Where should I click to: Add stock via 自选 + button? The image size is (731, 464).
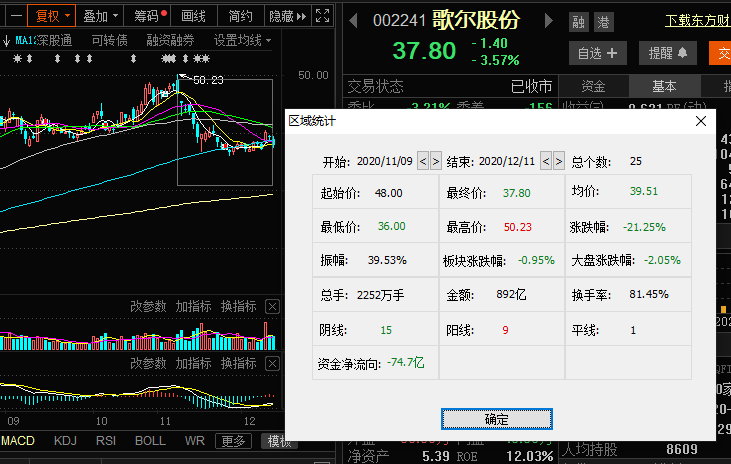(x=598, y=53)
